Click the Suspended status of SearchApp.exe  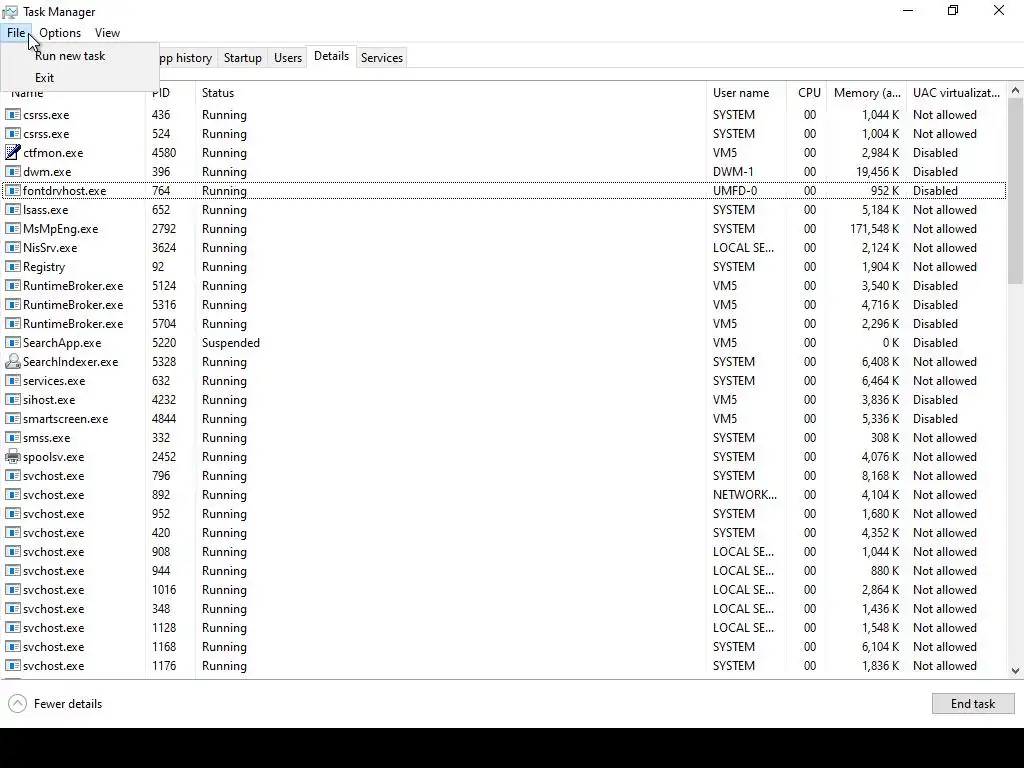pos(231,342)
